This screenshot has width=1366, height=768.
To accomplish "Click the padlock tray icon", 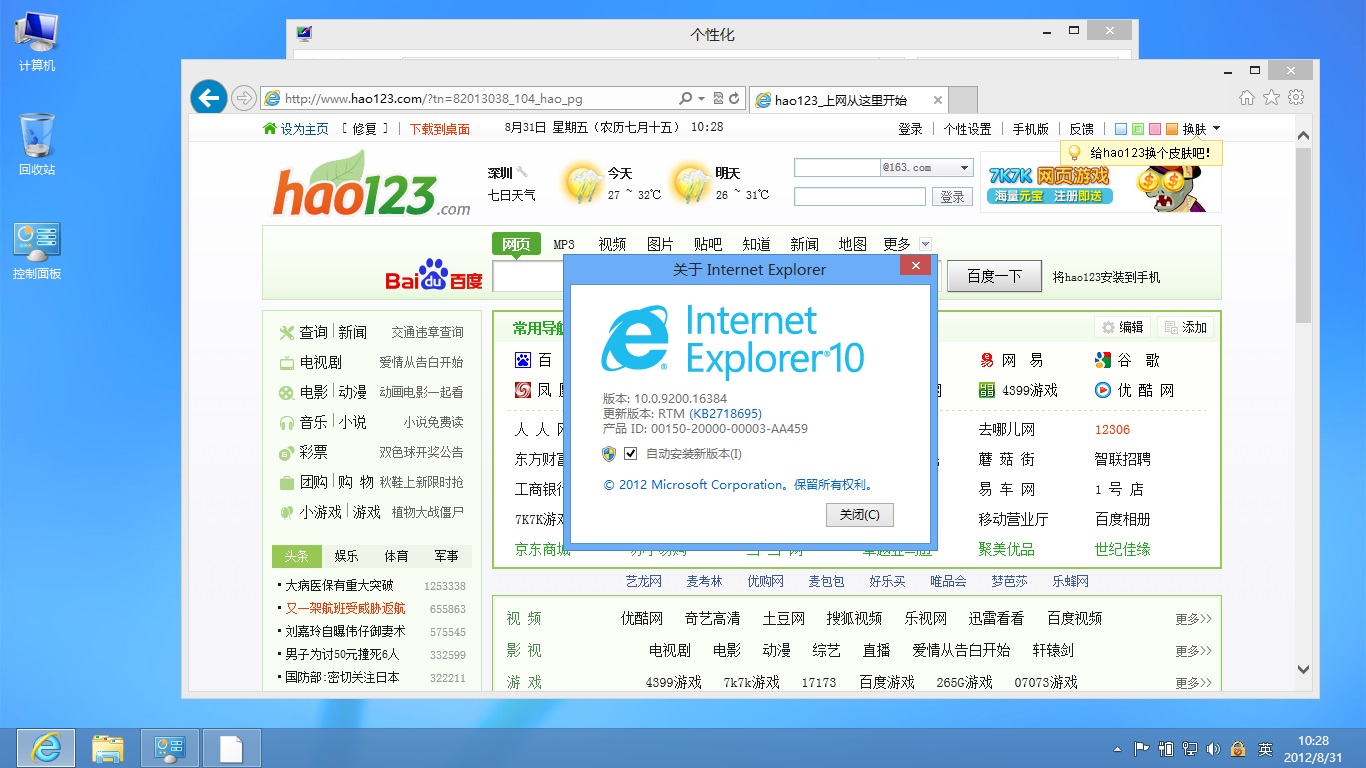I will pos(1238,748).
